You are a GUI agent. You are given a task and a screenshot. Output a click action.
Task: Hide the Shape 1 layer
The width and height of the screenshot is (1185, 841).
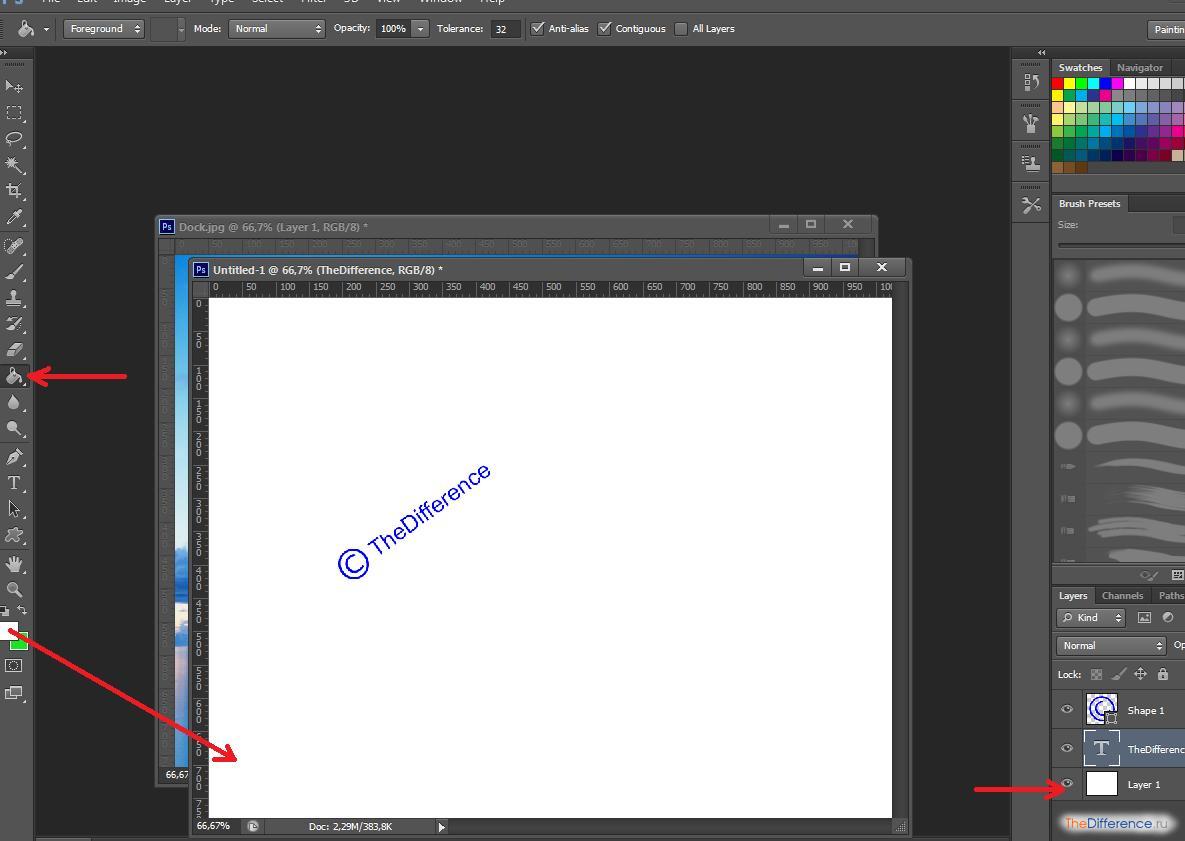pos(1067,710)
